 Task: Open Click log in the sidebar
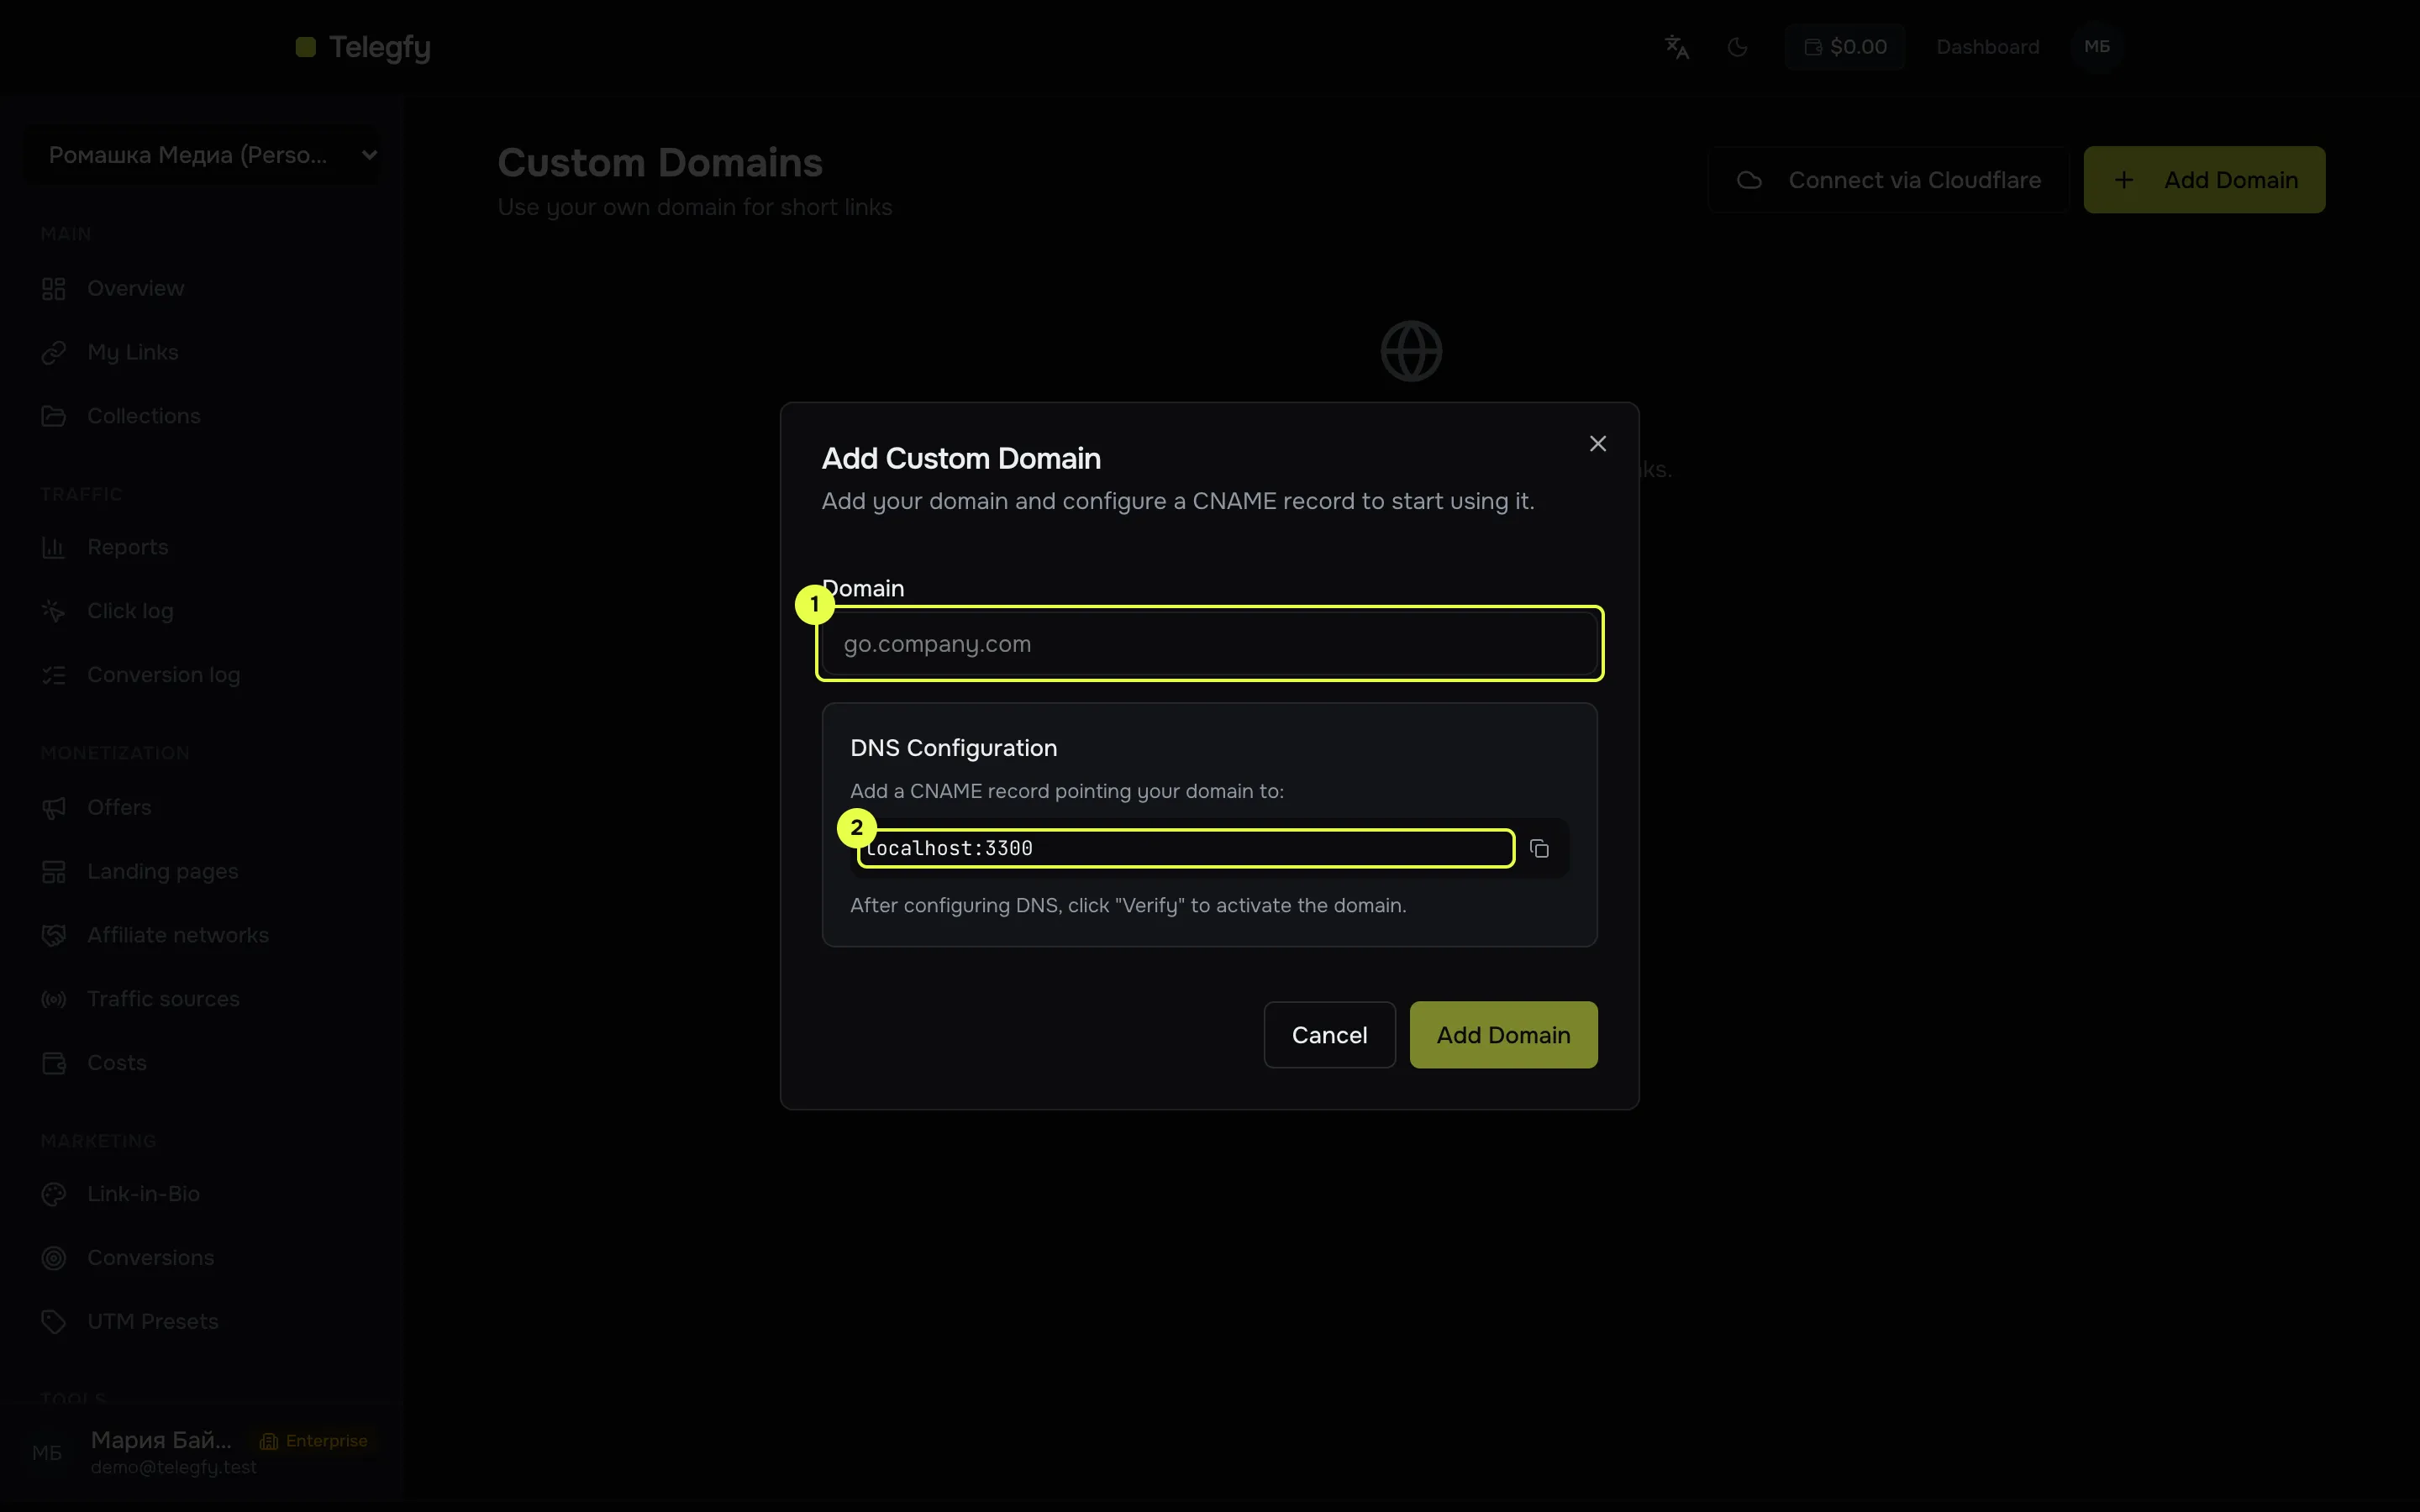click(130, 611)
